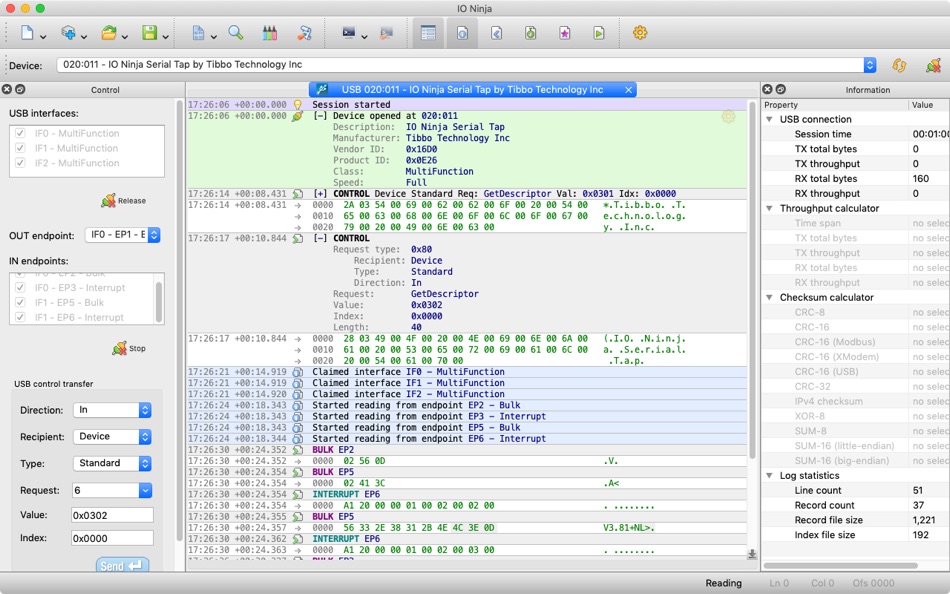Click the green Save floppy disk icon
The height and width of the screenshot is (594, 950).
point(150,33)
